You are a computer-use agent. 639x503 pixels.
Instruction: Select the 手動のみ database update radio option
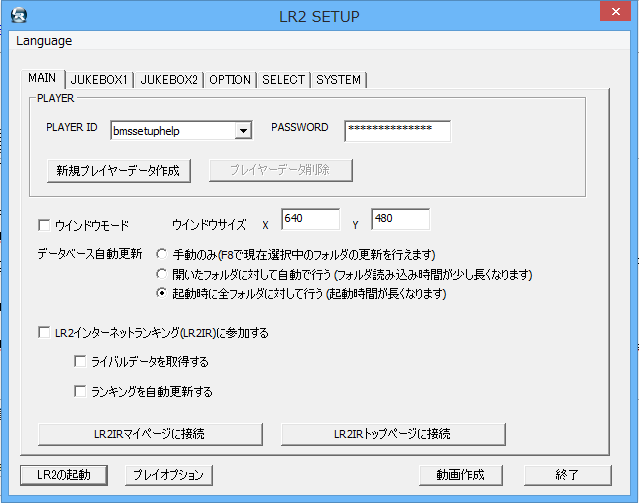tap(161, 254)
